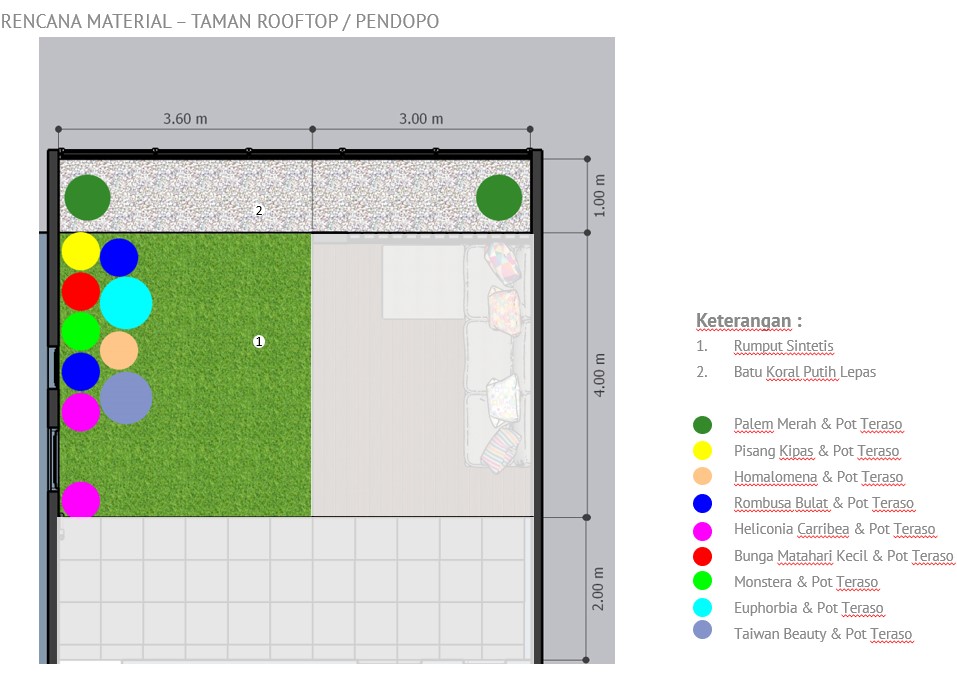Click the large slate-blue circle in the plan

coord(126,397)
